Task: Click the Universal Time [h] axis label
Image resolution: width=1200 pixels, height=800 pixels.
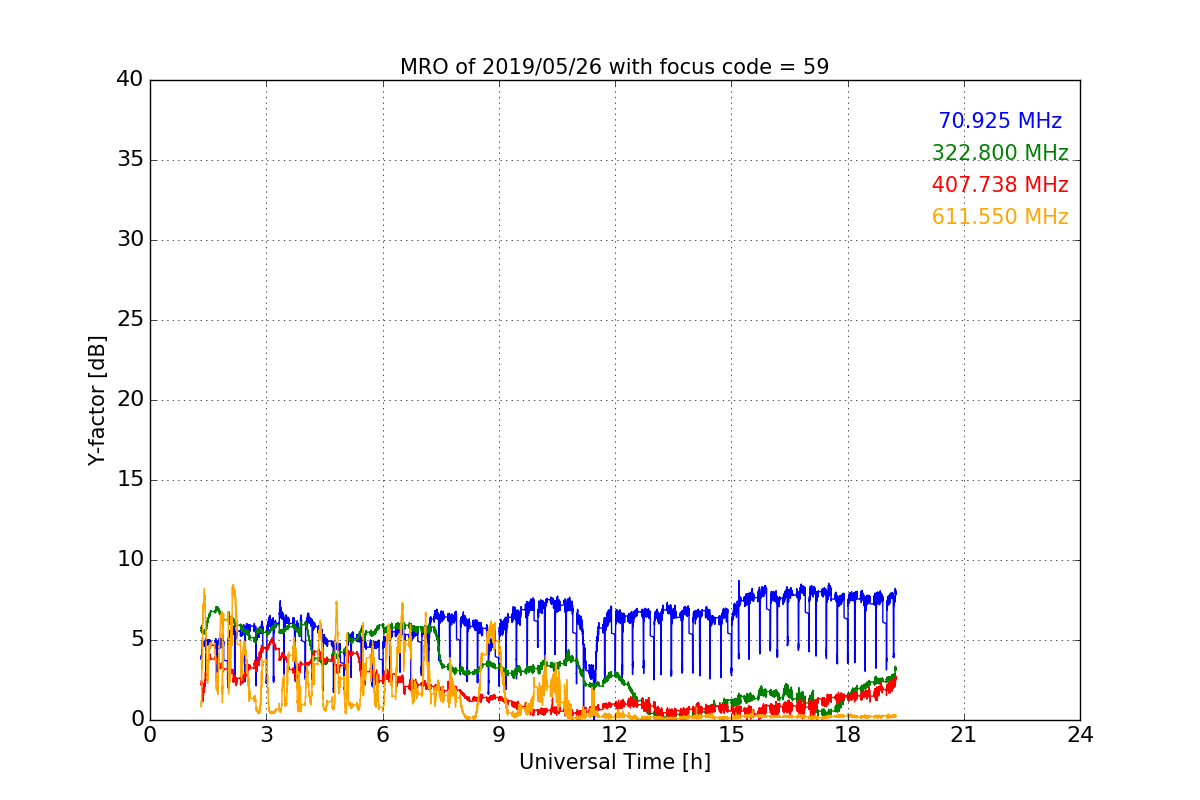Action: [x=614, y=762]
